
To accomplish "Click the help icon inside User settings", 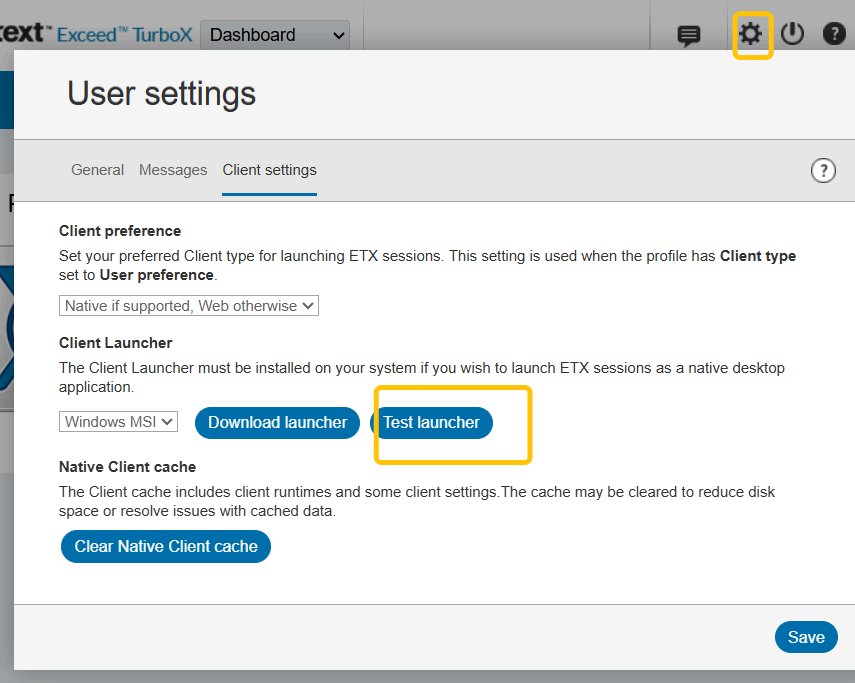I will [822, 170].
